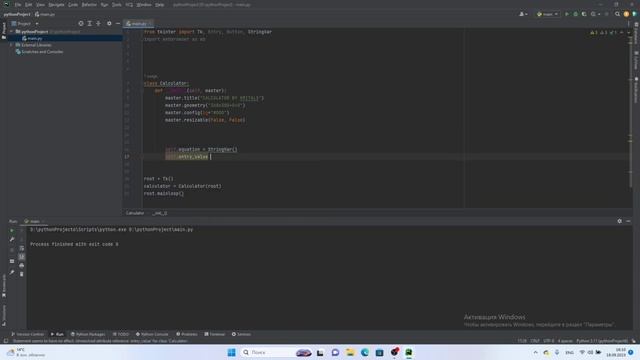640x360 pixels.
Task: Rerun main using the green arrow in the Run panel
Action: (12, 231)
